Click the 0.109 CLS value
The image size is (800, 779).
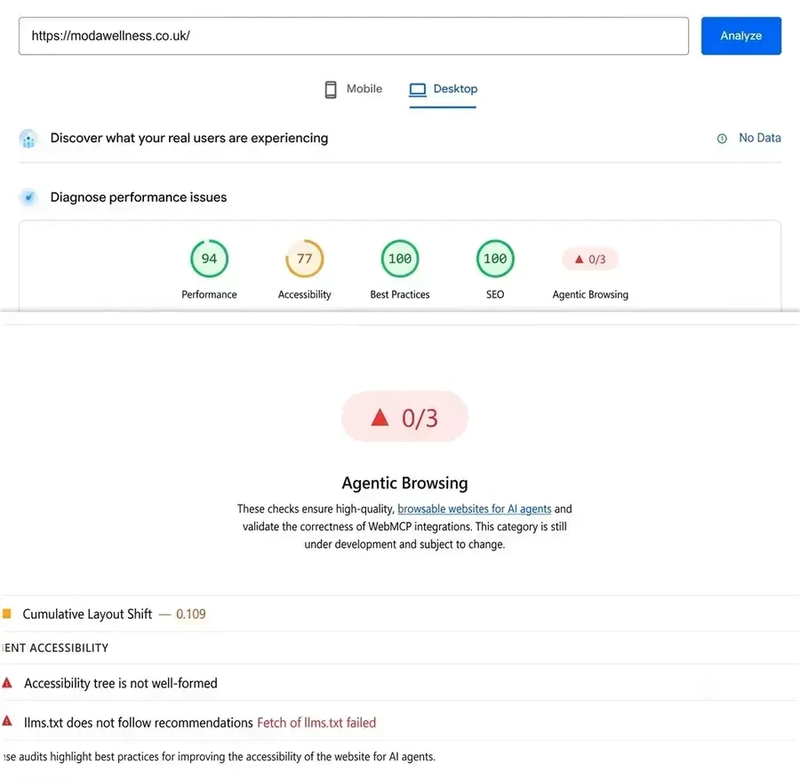[191, 614]
